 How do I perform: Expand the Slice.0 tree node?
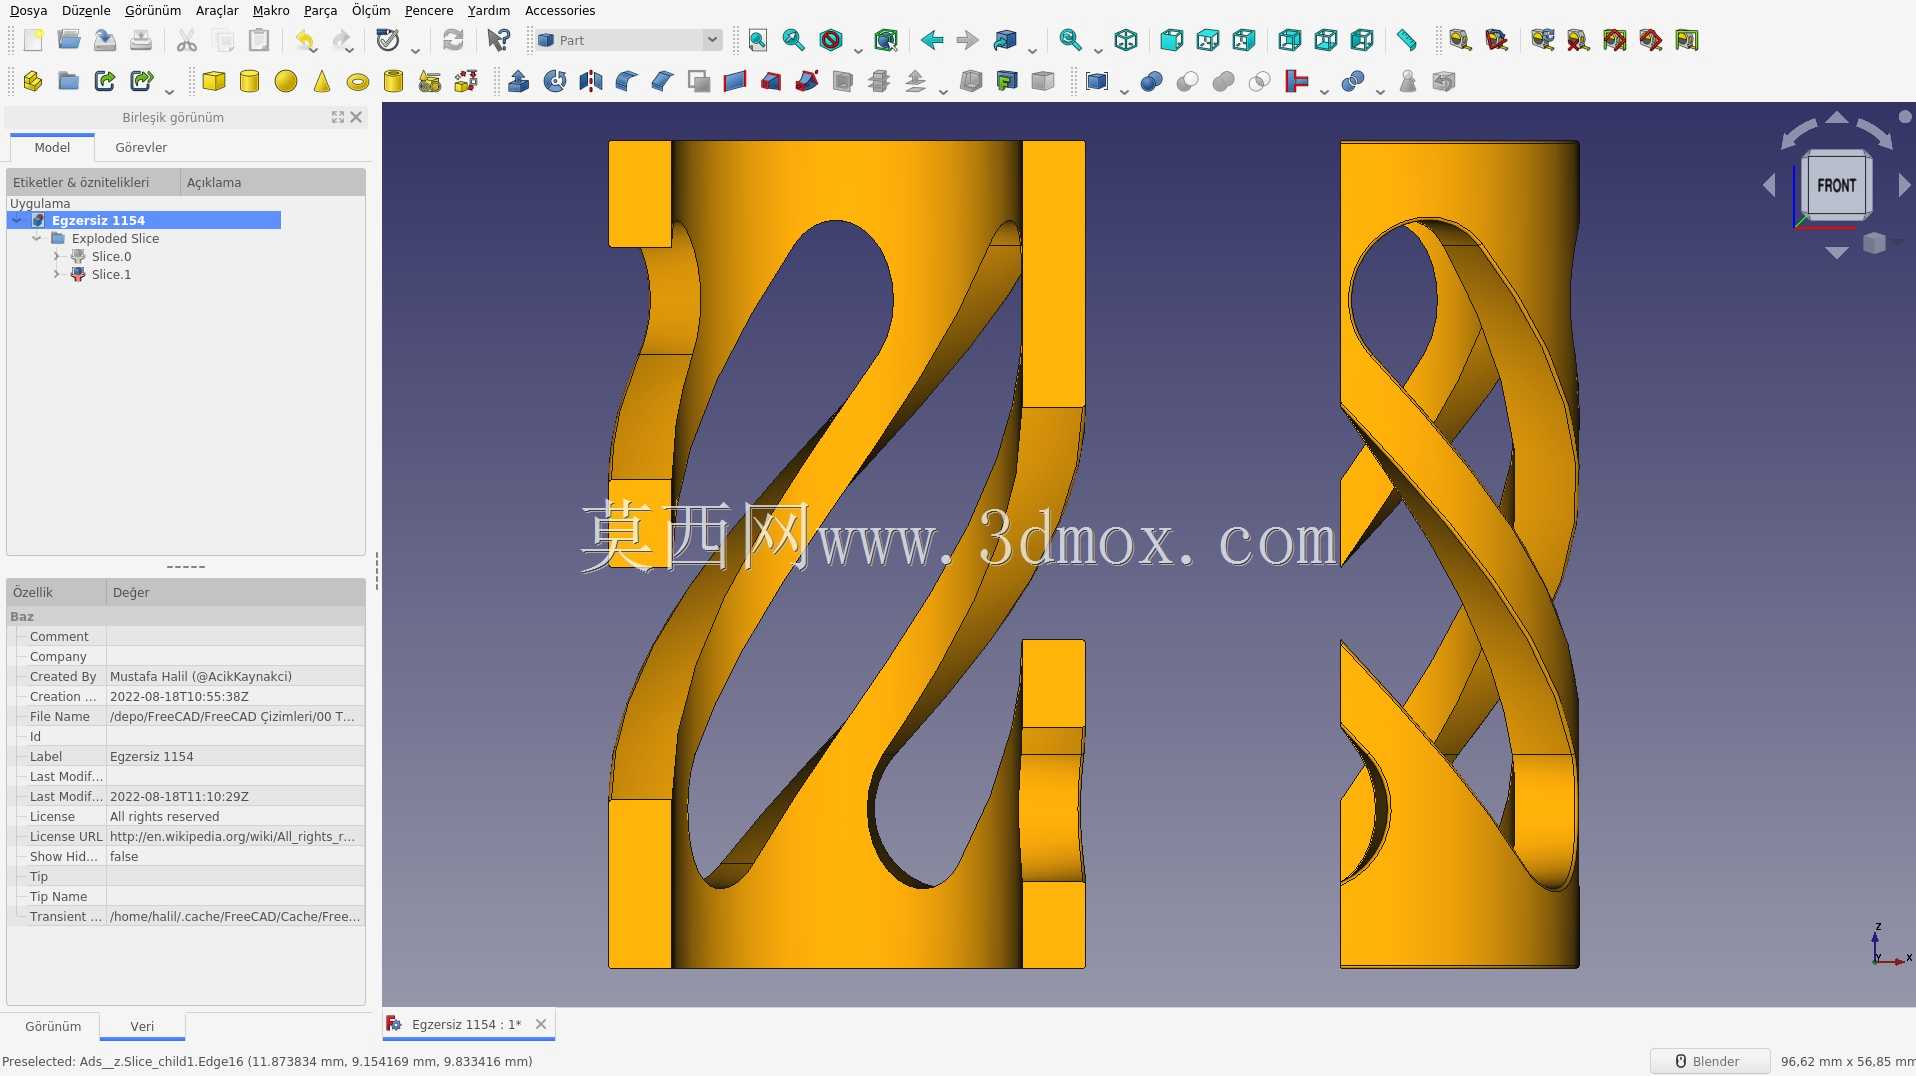pyautogui.click(x=56, y=256)
